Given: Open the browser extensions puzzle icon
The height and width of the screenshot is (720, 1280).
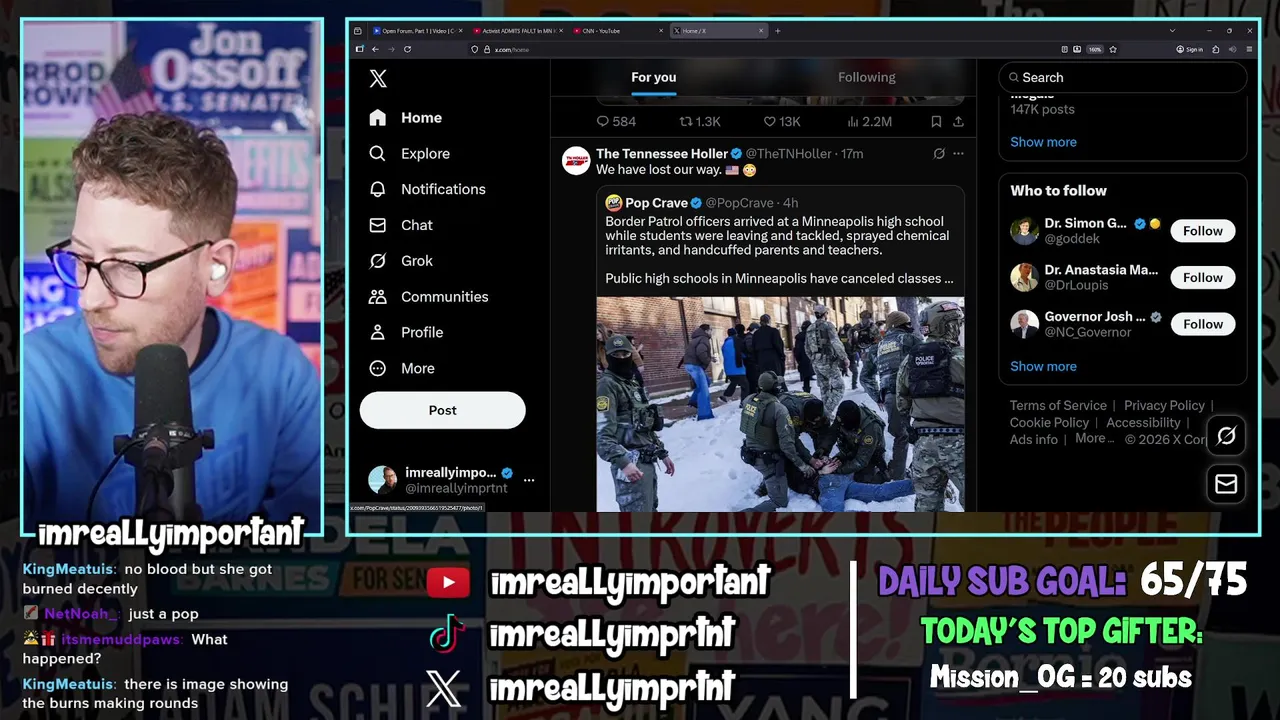Looking at the screenshot, I should (1216, 49).
